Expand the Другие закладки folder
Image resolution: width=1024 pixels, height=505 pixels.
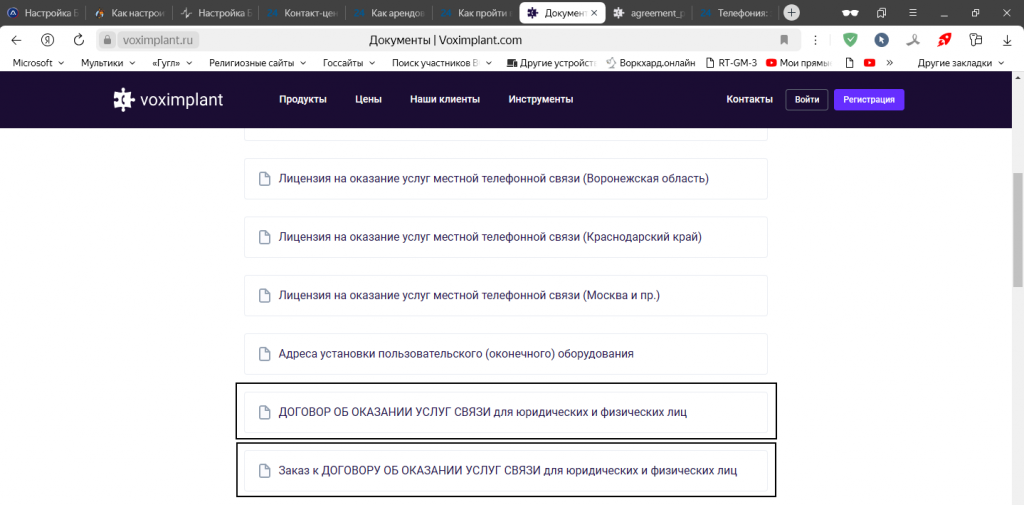point(963,63)
